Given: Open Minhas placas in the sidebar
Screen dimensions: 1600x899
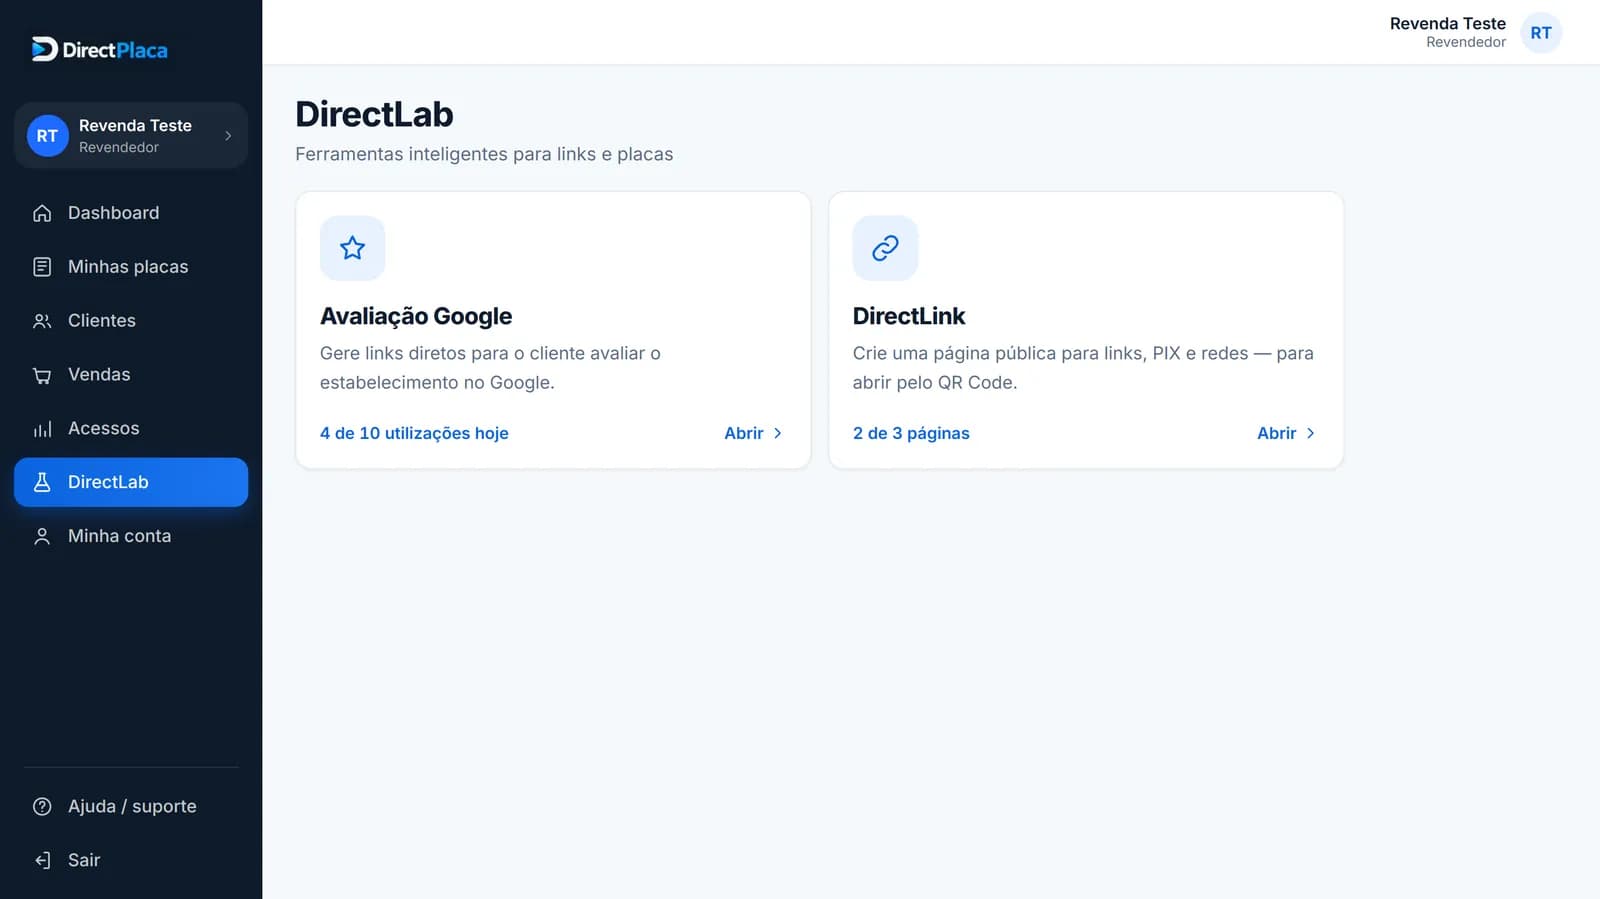Looking at the screenshot, I should click(131, 267).
